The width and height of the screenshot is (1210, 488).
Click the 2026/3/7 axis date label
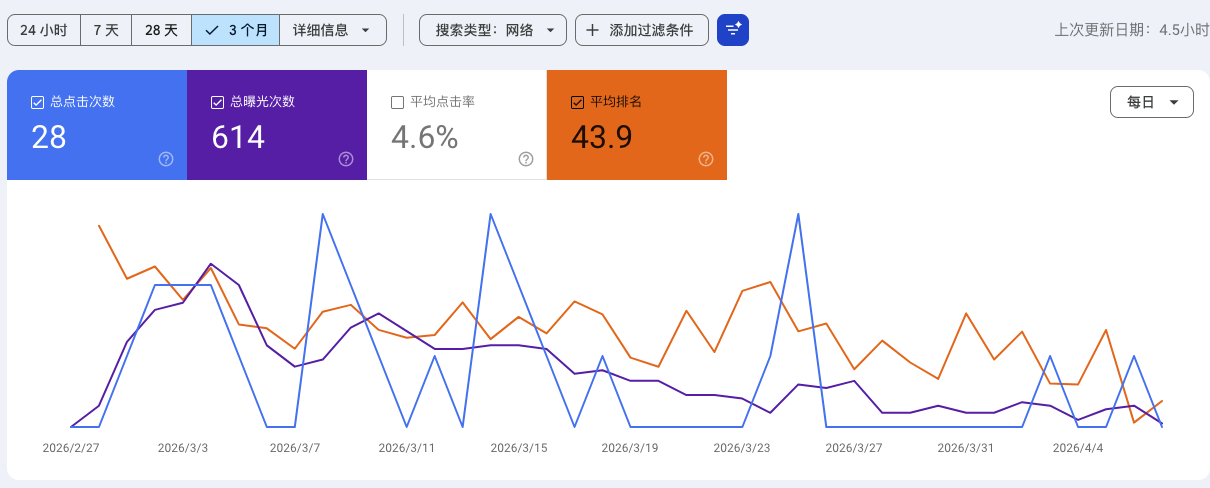tap(295, 448)
